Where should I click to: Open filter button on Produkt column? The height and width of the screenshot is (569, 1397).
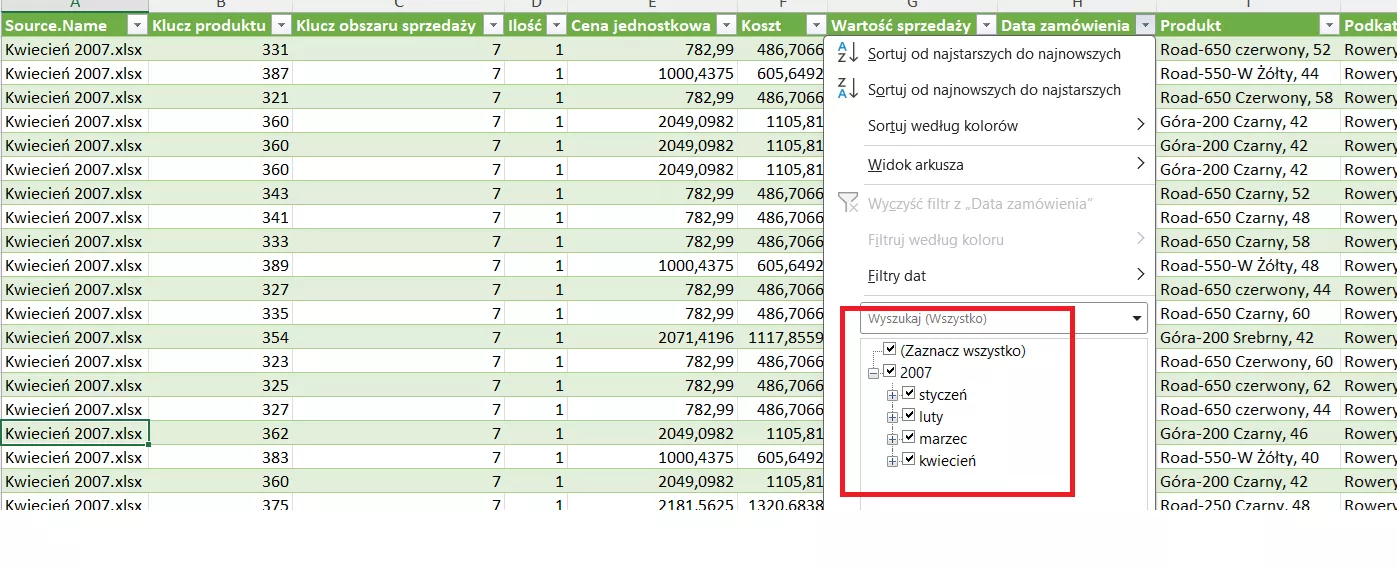[1328, 26]
